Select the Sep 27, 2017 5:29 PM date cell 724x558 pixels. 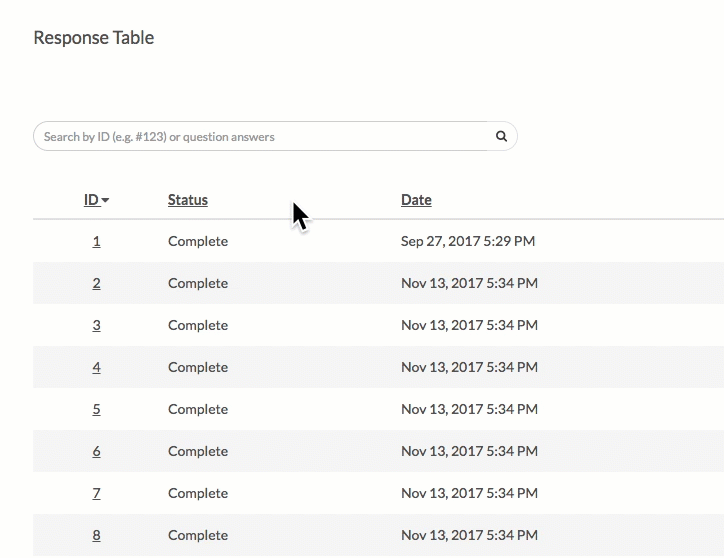[x=467, y=241]
